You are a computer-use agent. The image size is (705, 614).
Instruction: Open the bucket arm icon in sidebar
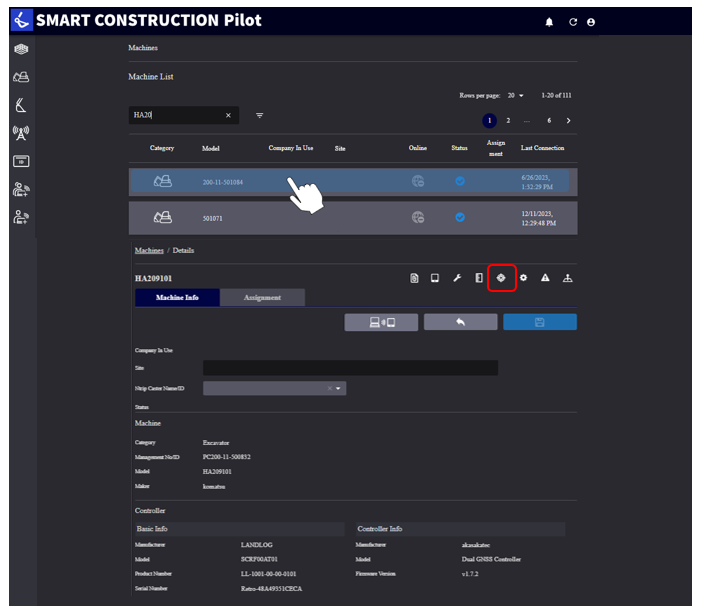(x=21, y=105)
